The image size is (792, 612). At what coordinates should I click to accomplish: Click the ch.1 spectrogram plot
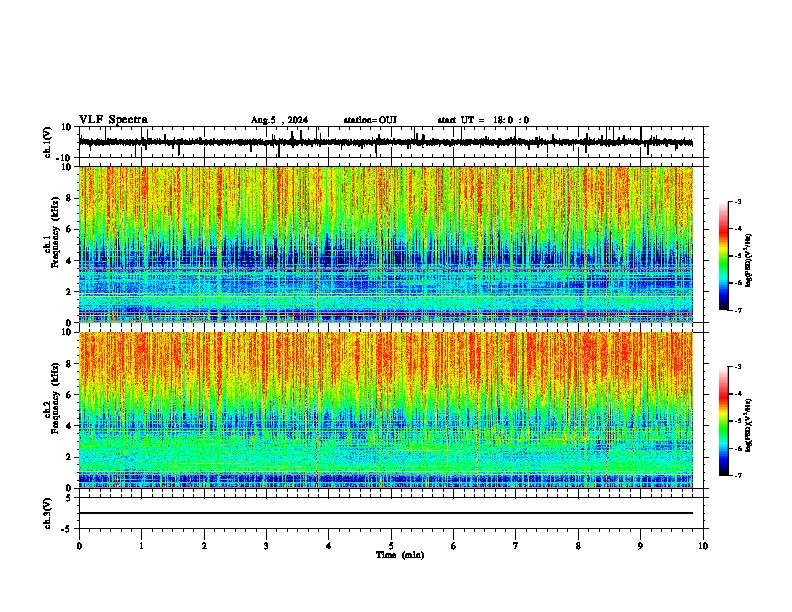[386, 244]
